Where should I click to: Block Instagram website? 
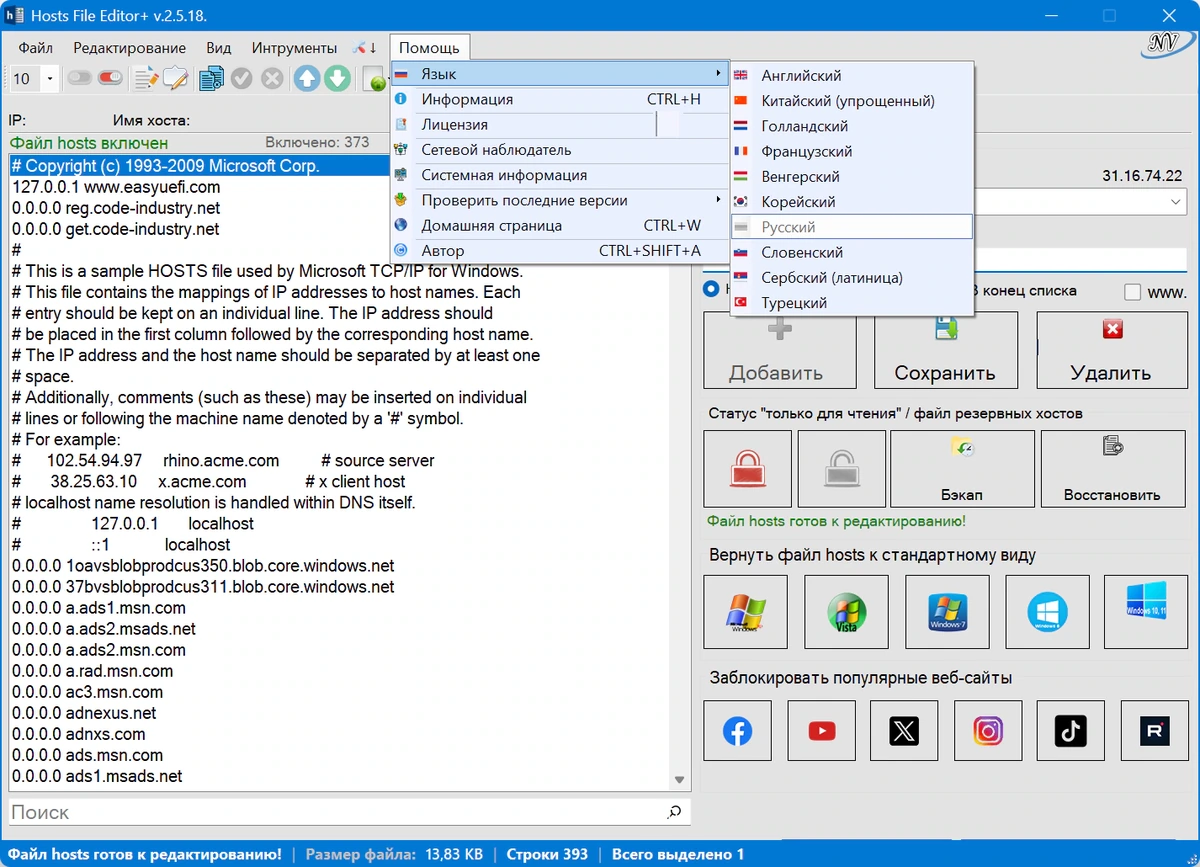[988, 732]
